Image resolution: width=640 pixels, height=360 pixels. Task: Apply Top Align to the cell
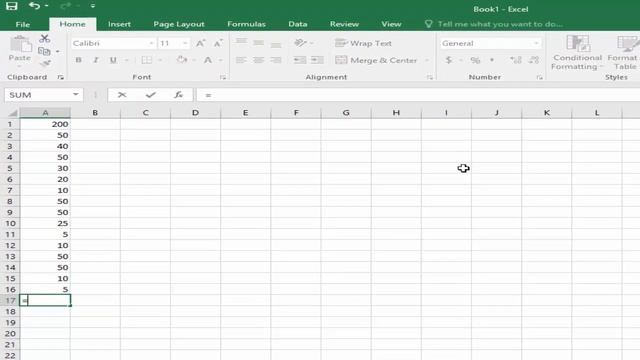point(241,42)
